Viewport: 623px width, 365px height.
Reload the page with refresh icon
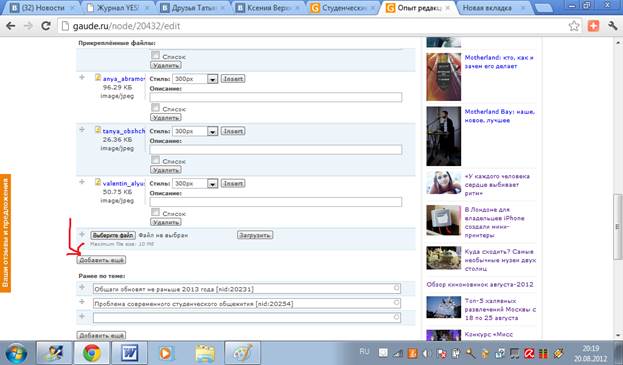click(x=46, y=26)
